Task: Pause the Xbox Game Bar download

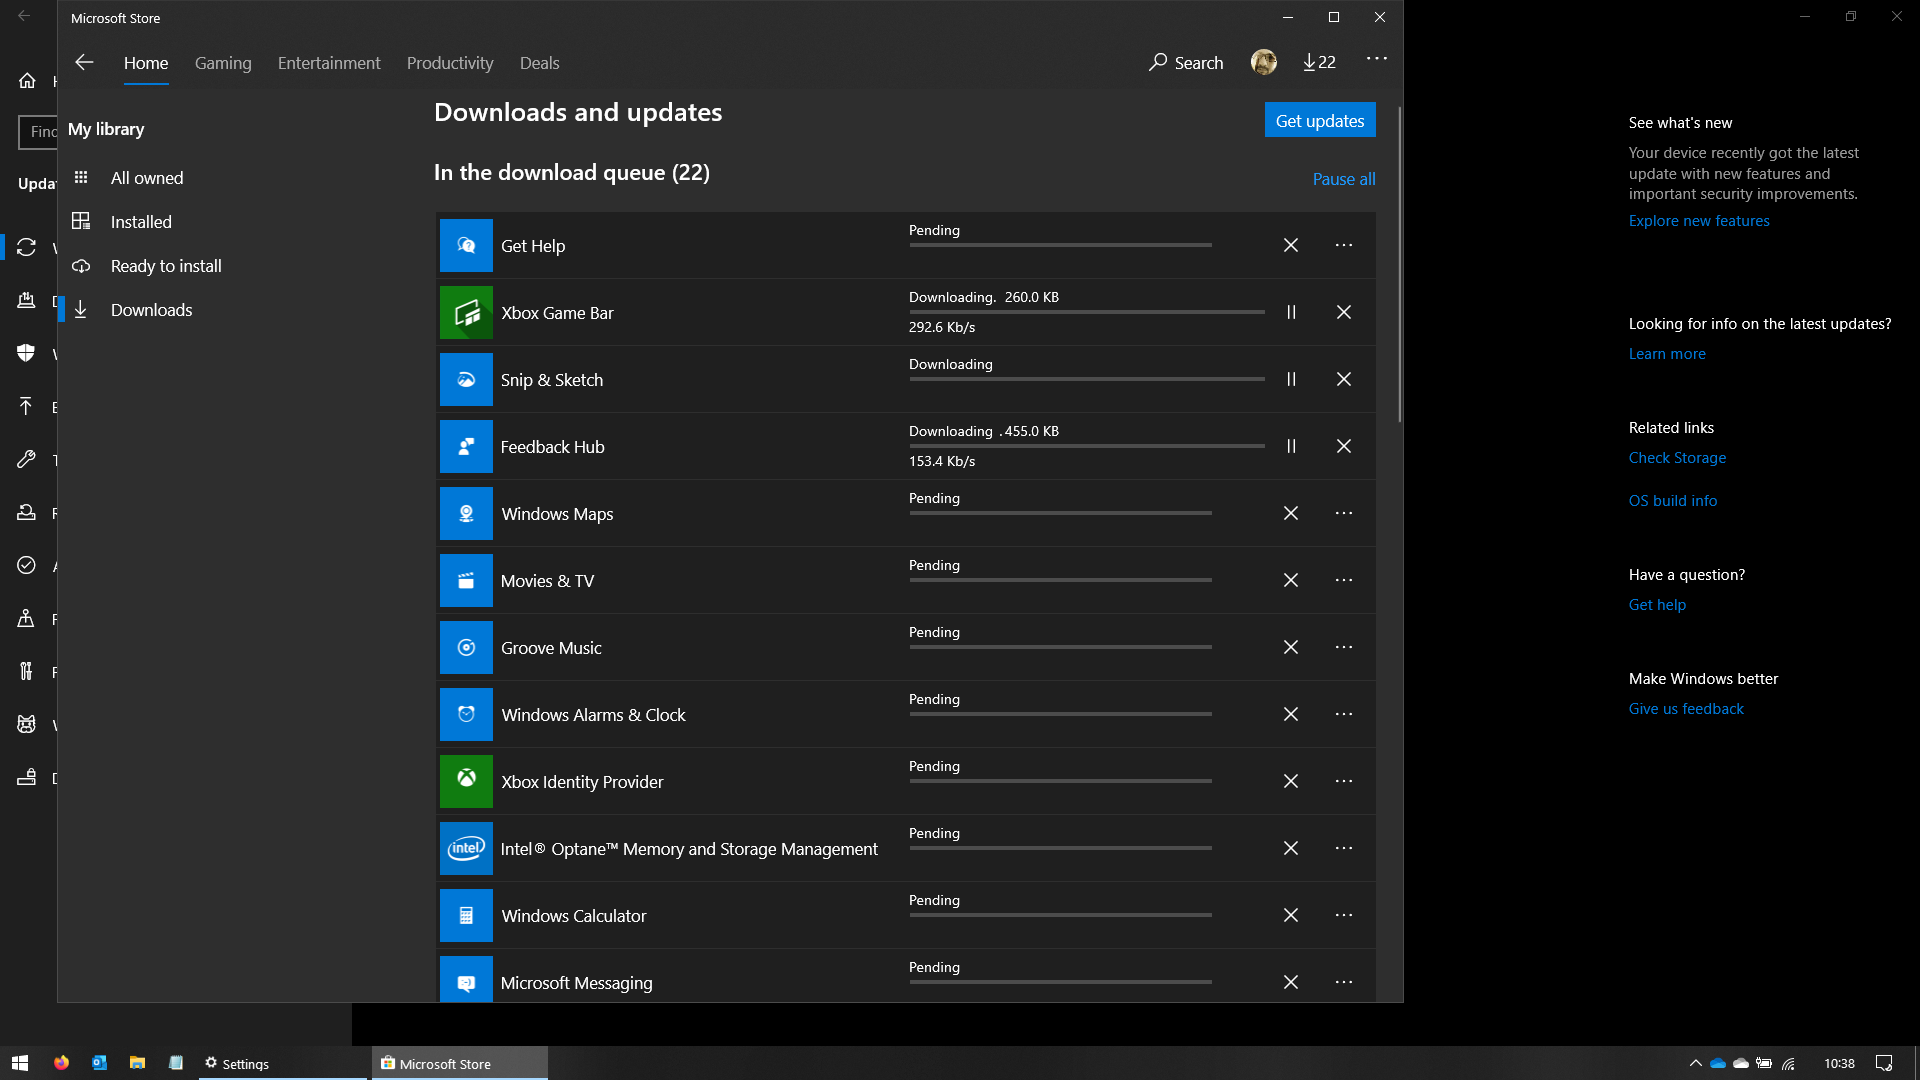Action: (x=1291, y=312)
